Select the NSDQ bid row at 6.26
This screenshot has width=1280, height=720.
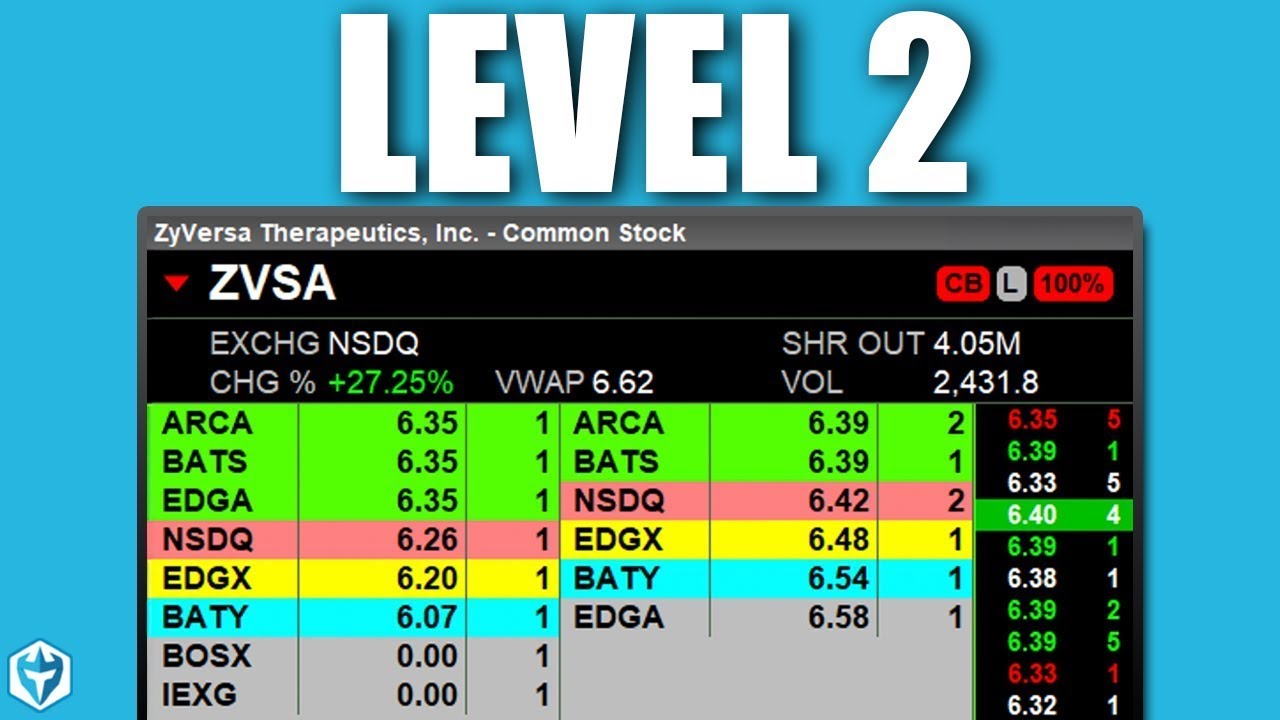pos(353,540)
